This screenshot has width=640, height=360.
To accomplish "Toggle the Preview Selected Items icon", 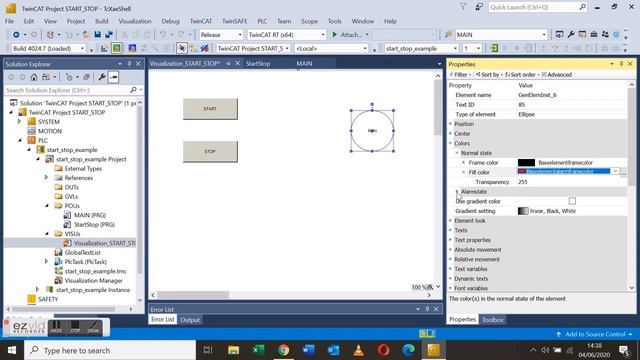I will point(113,77).
